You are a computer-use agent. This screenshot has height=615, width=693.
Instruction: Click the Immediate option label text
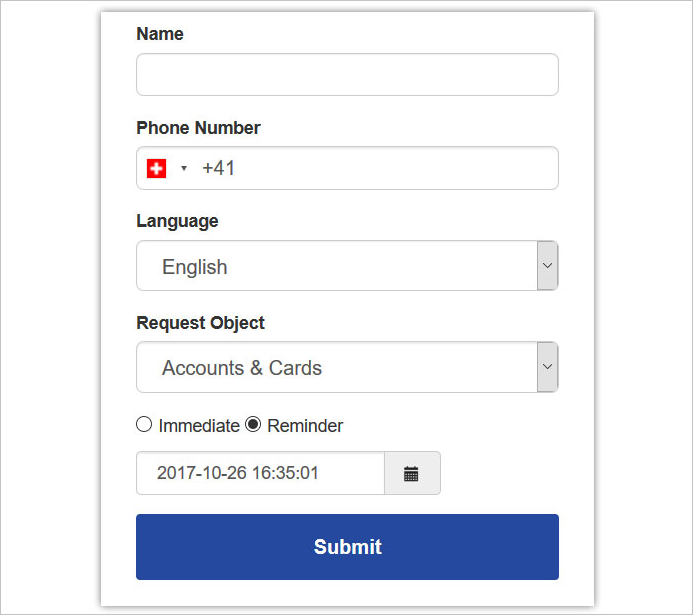click(199, 426)
